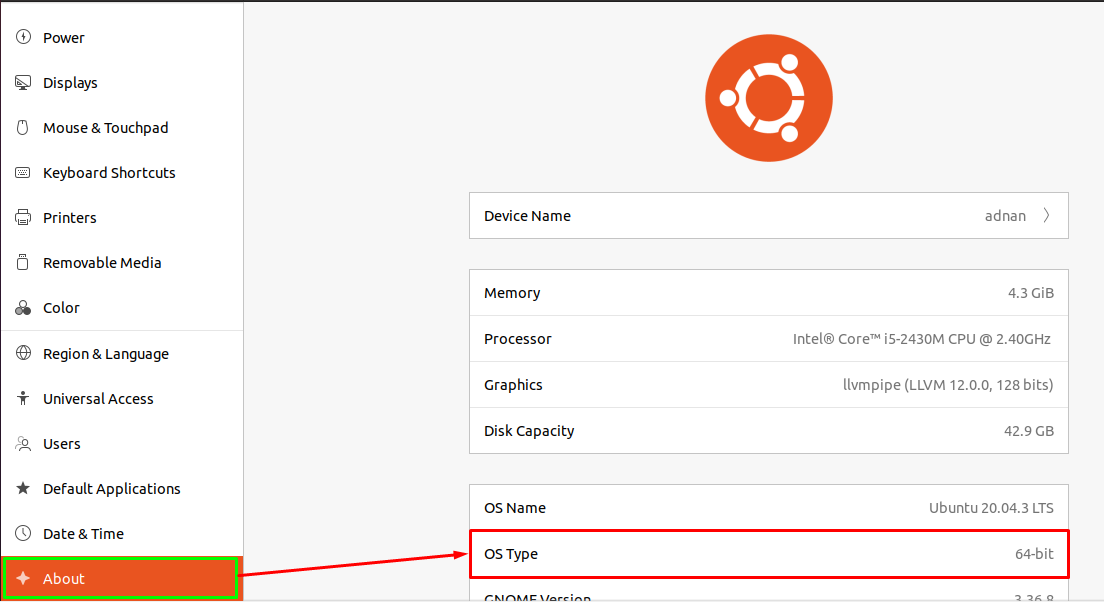This screenshot has height=602, width=1104.
Task: Select the memory value 4.3 GiB
Action: tap(1031, 293)
